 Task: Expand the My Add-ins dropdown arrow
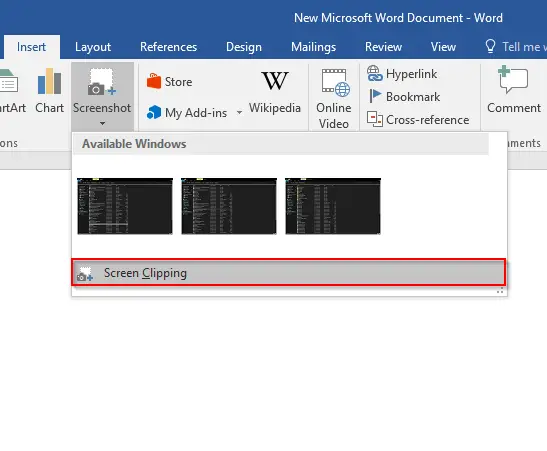pos(239,112)
